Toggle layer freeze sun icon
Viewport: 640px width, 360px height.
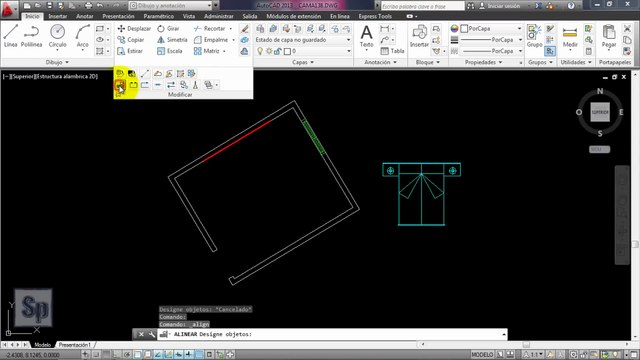[269, 51]
